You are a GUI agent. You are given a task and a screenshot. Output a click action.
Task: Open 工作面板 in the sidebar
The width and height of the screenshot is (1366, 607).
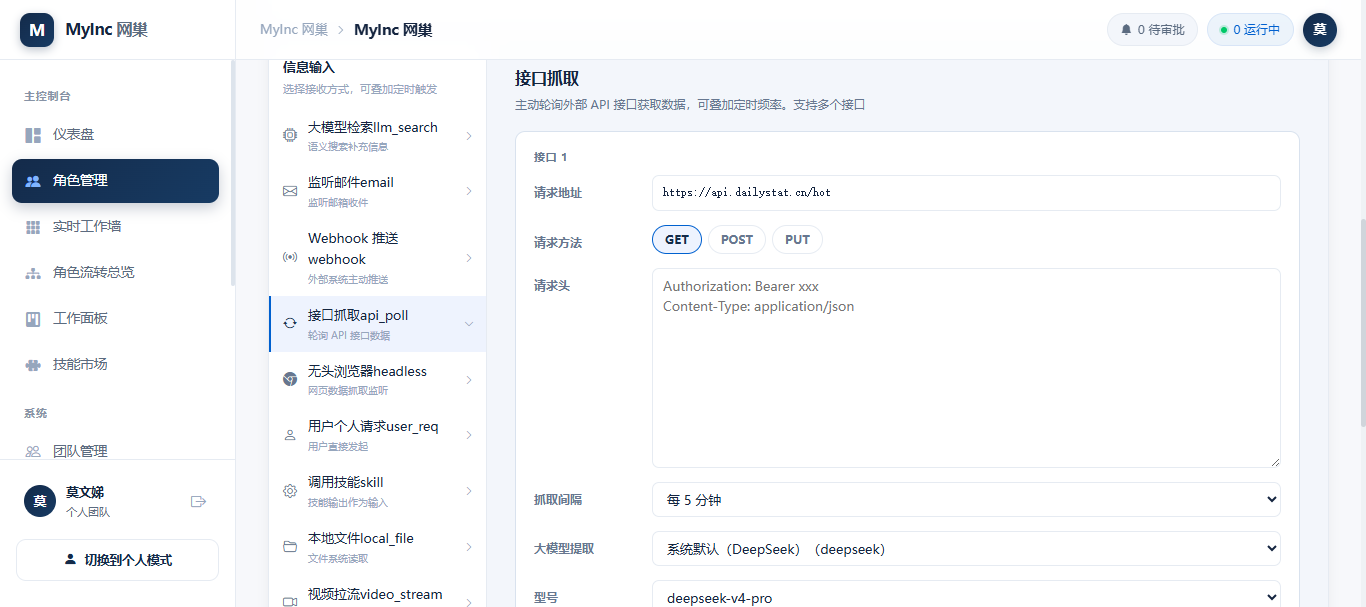click(x=115, y=319)
